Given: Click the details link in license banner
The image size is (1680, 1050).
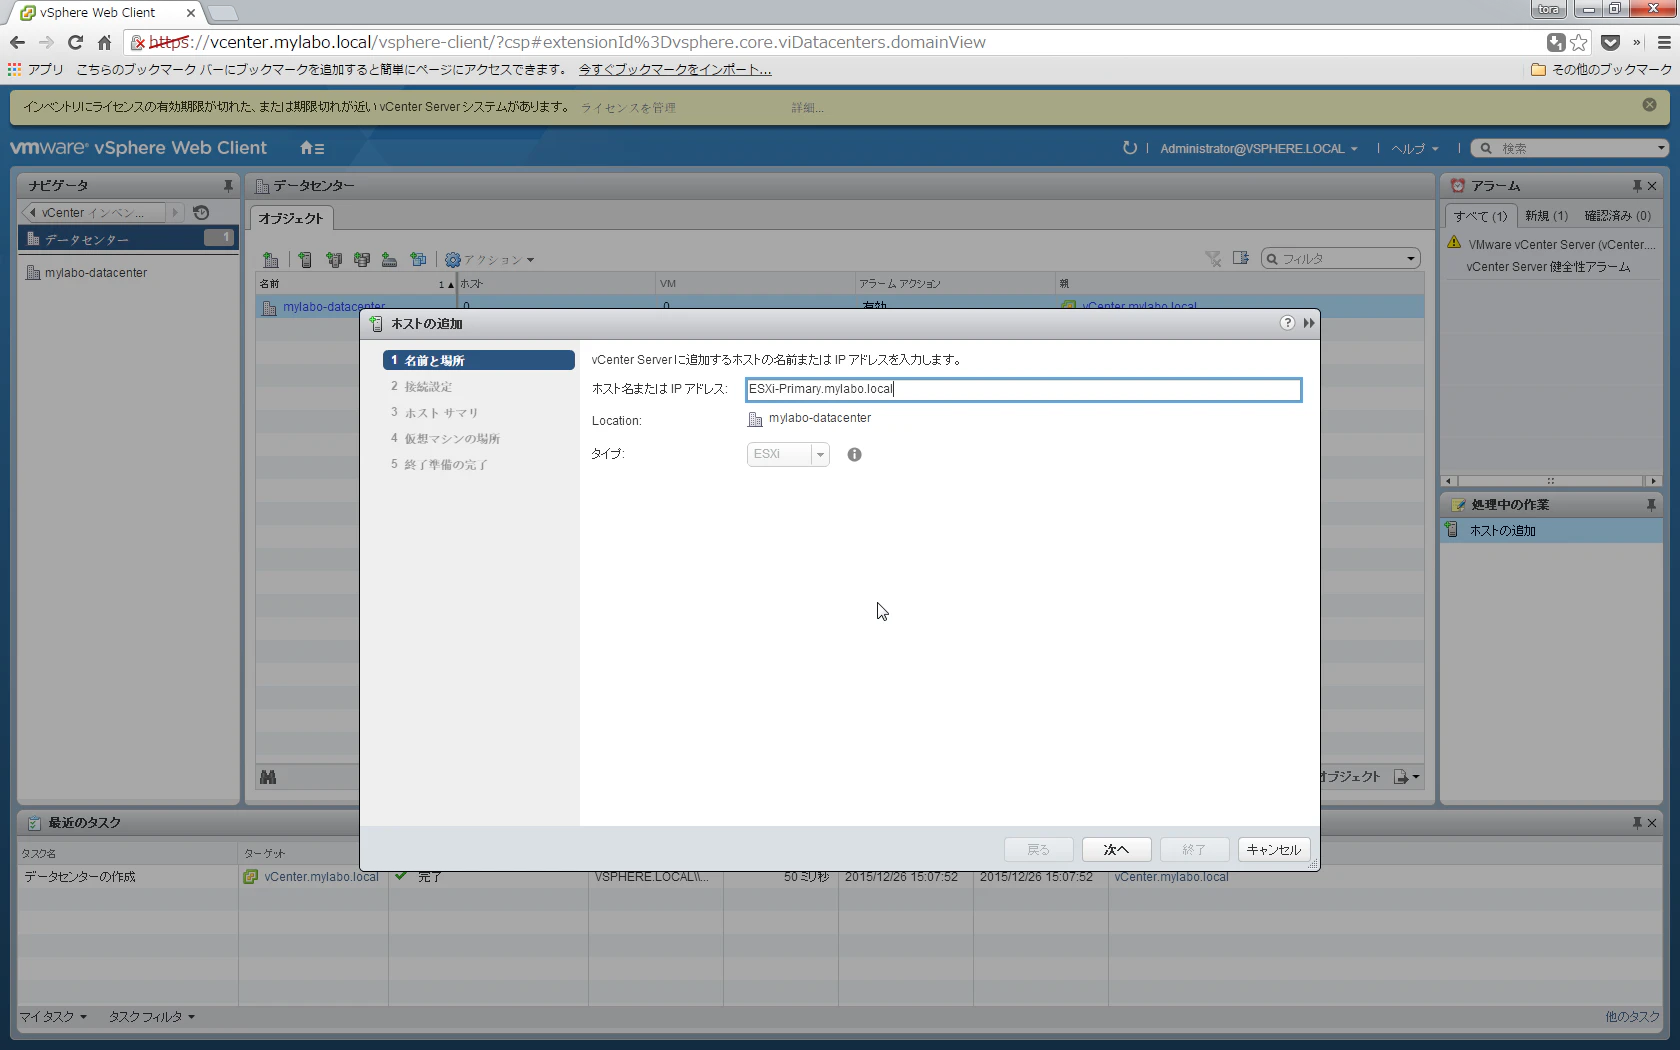Looking at the screenshot, I should 807,108.
